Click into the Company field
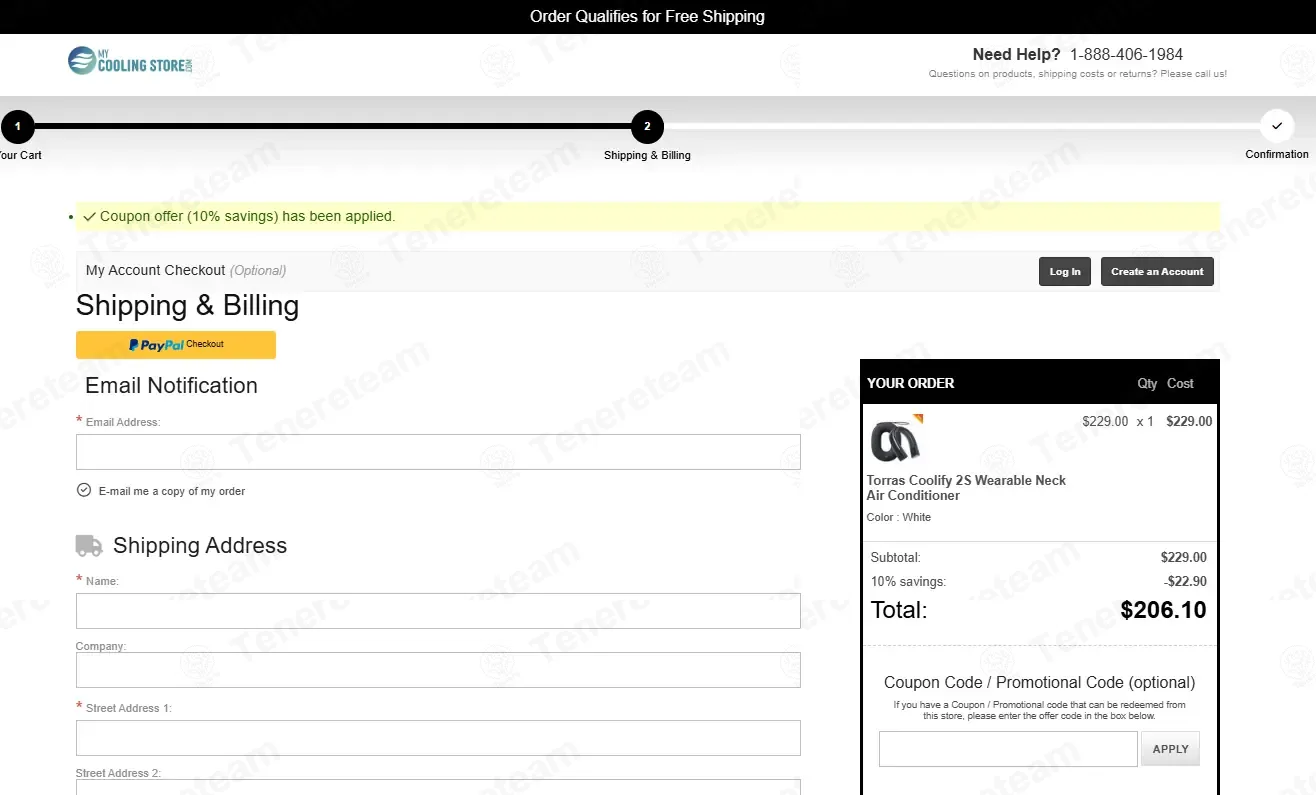The image size is (1316, 795). (438, 670)
